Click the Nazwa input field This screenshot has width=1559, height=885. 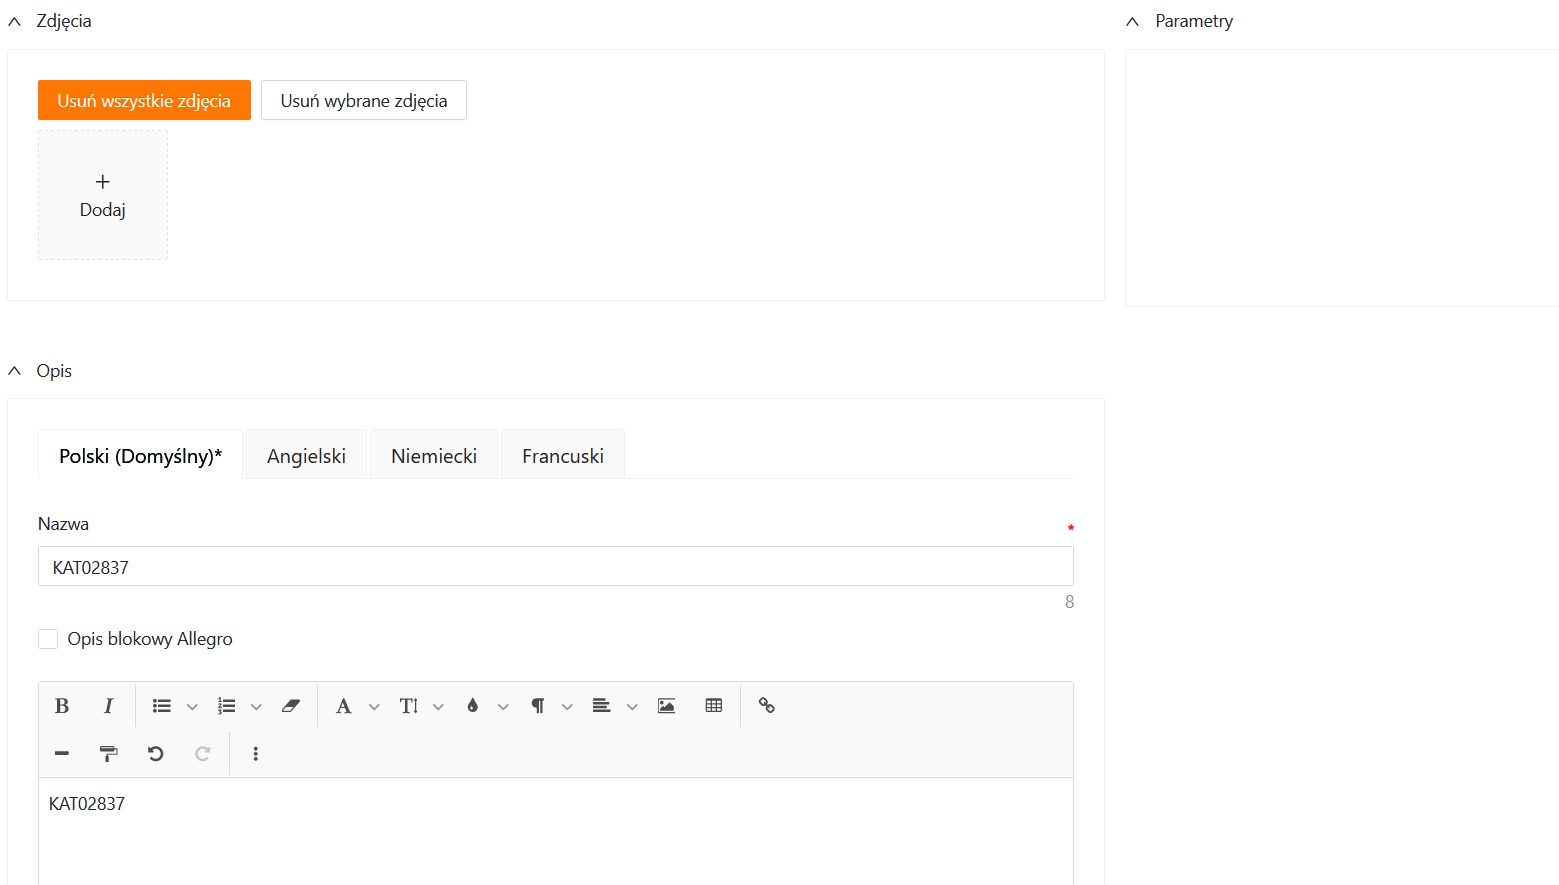pyautogui.click(x=555, y=567)
